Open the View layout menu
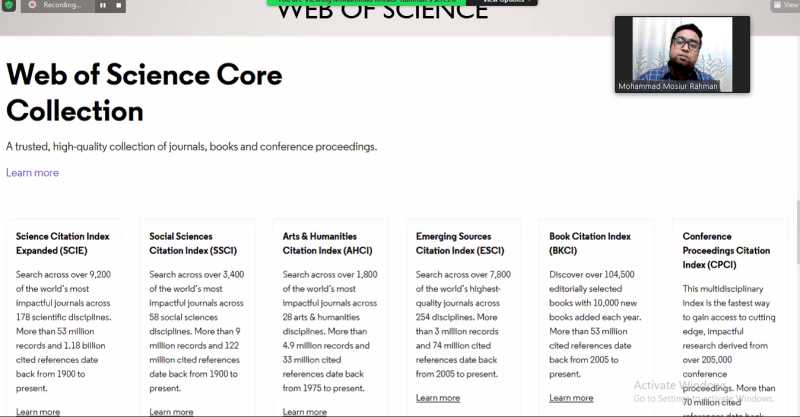Image resolution: width=800 pixels, height=417 pixels. pos(784,5)
